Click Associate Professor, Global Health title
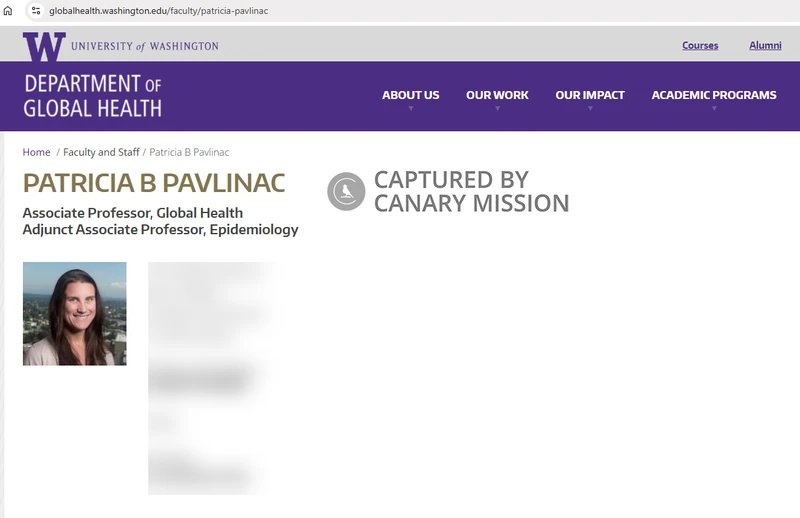This screenshot has height=518, width=800. pos(133,213)
